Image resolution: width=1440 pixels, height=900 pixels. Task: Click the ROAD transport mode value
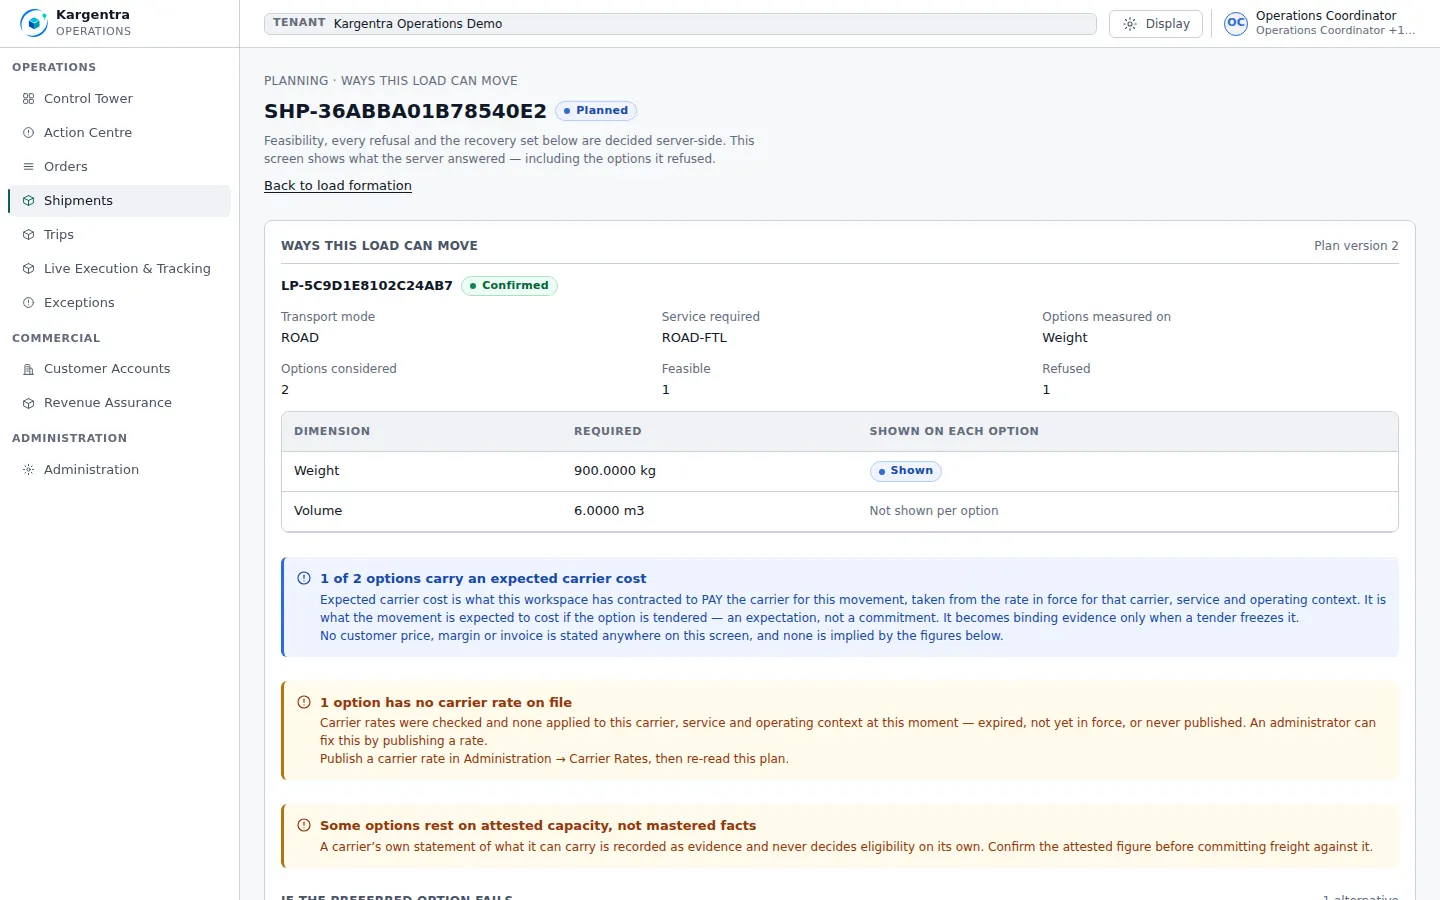click(300, 338)
